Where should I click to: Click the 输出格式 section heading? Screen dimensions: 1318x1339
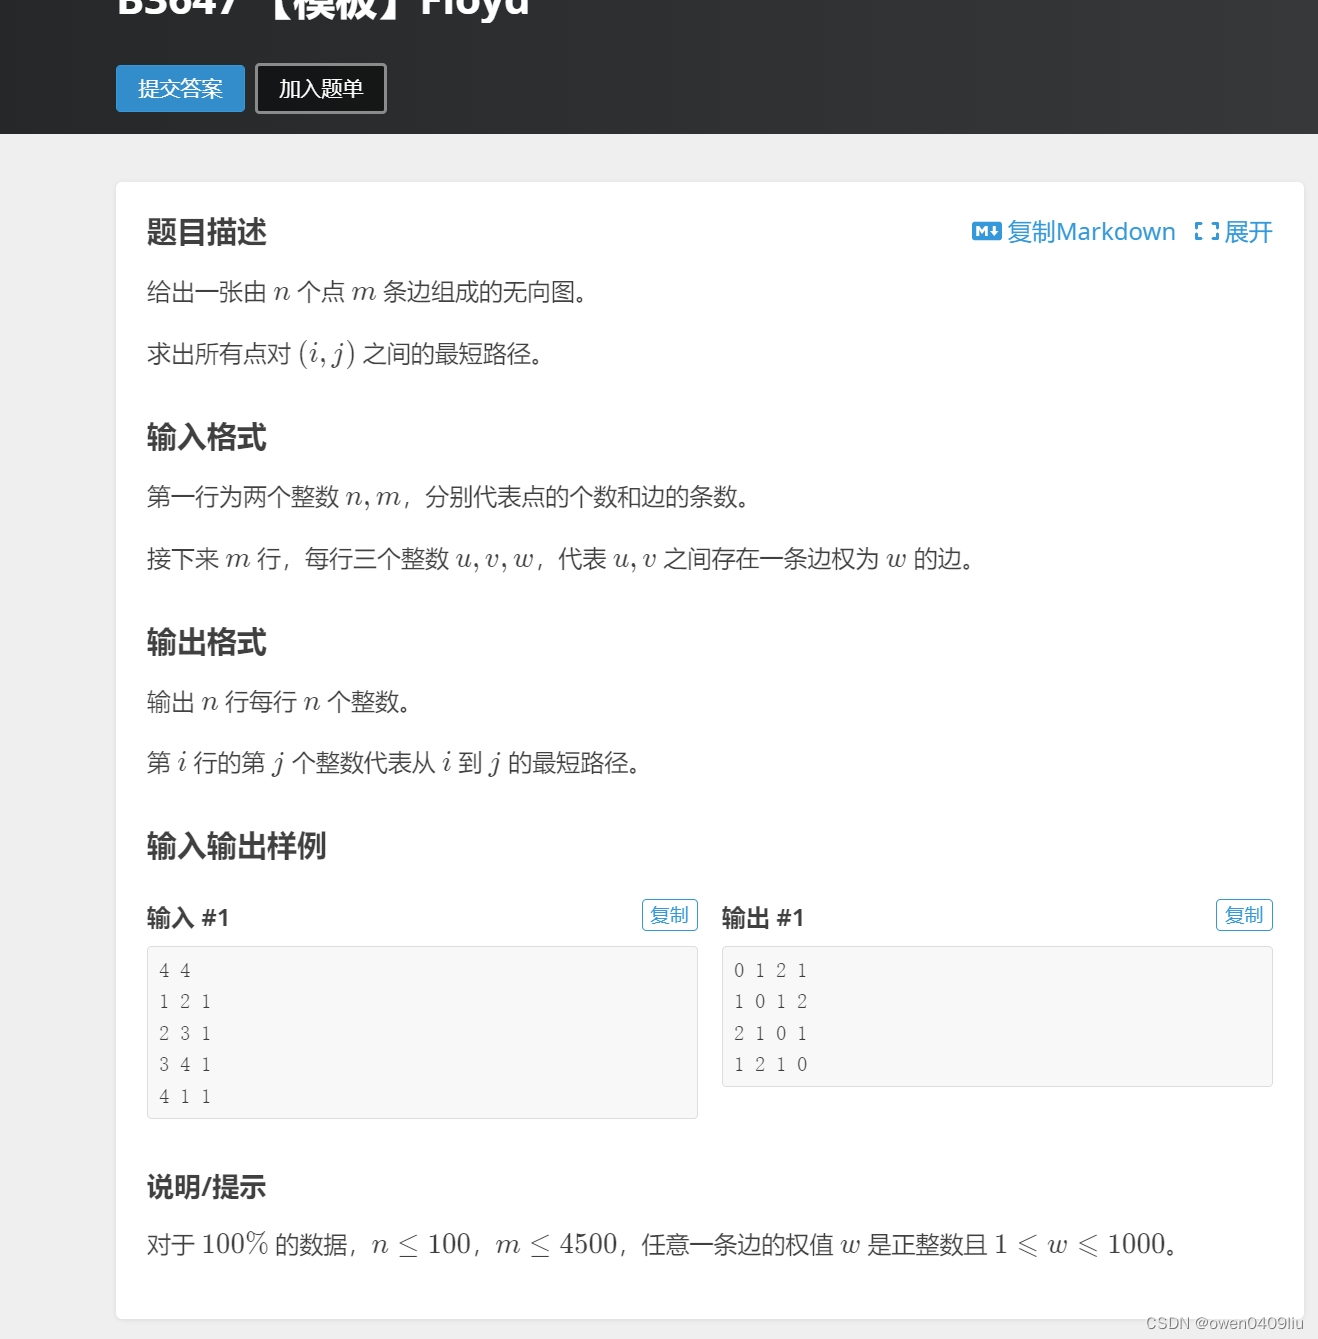pyautogui.click(x=205, y=643)
